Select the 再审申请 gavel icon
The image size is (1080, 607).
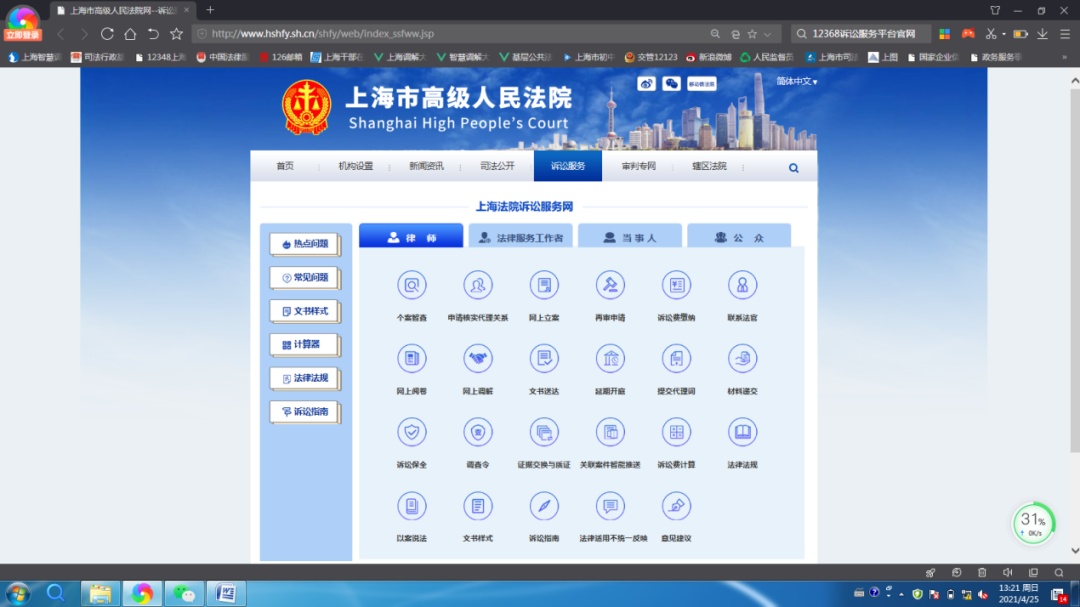click(610, 285)
